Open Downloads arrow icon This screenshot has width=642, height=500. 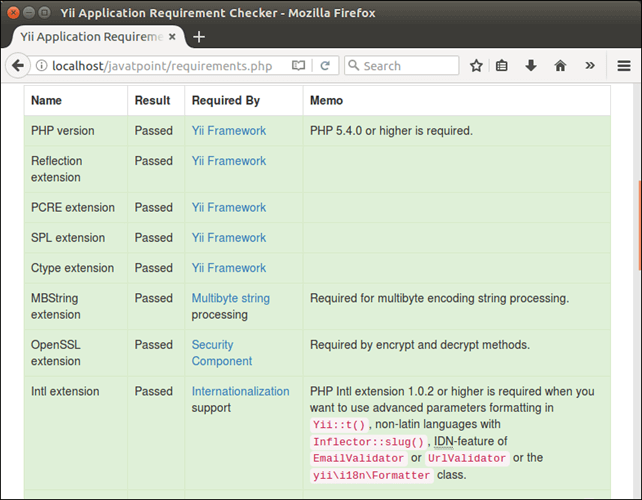pyautogui.click(x=531, y=66)
